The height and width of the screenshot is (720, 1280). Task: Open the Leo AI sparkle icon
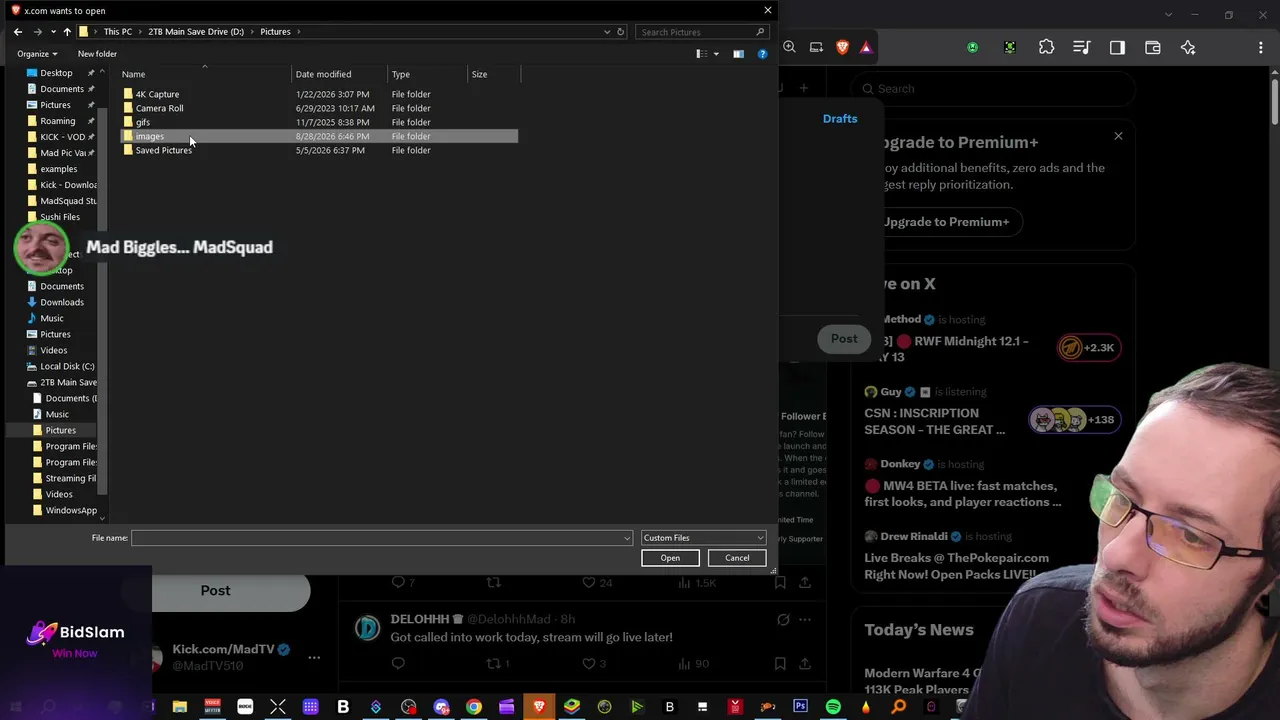coord(1188,47)
